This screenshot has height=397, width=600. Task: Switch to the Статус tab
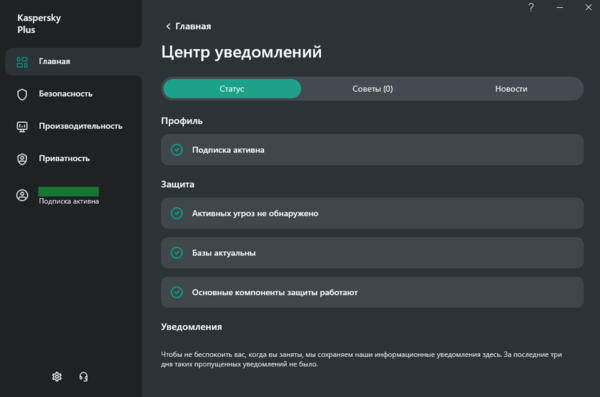232,89
